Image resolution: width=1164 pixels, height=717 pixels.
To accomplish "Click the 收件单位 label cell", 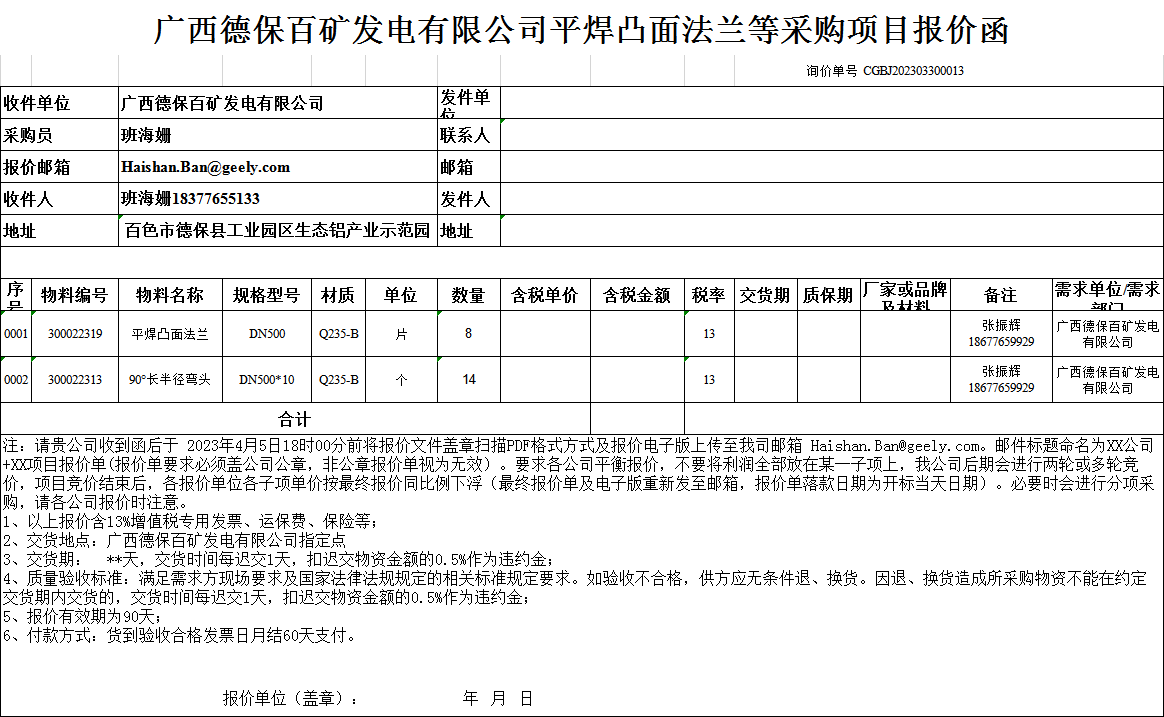I will (59, 102).
